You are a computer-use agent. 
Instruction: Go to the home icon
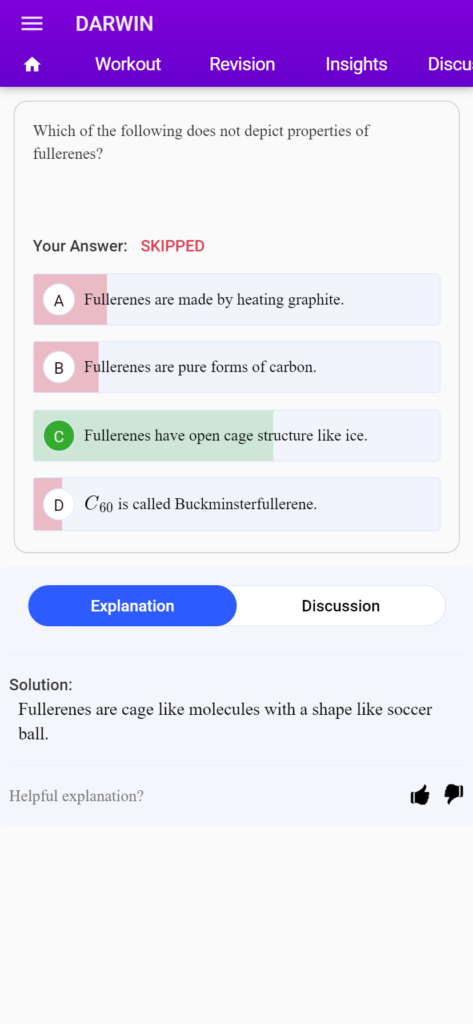(32, 65)
